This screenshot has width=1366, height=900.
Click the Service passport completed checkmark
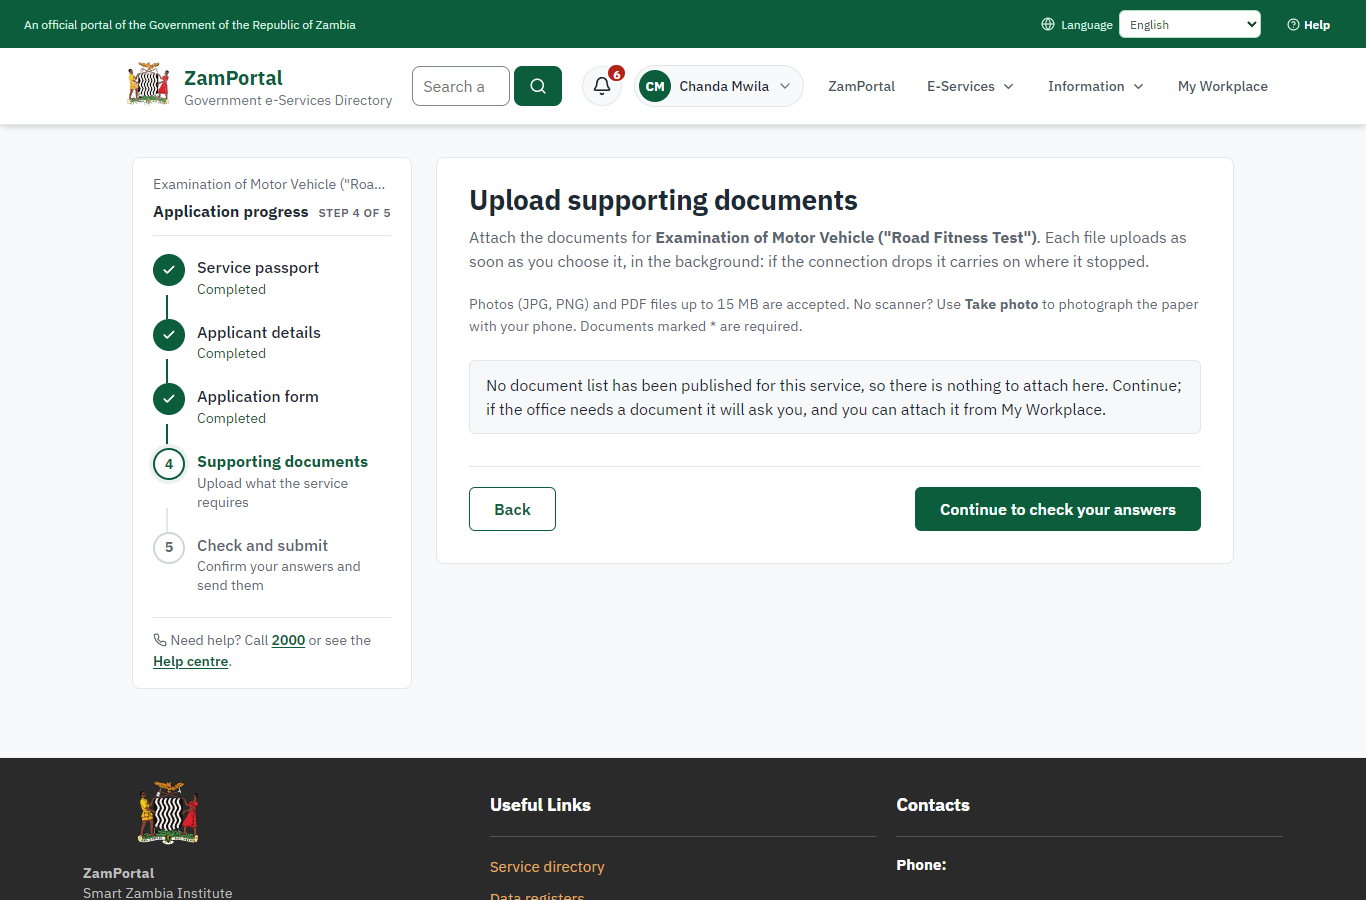coord(169,270)
